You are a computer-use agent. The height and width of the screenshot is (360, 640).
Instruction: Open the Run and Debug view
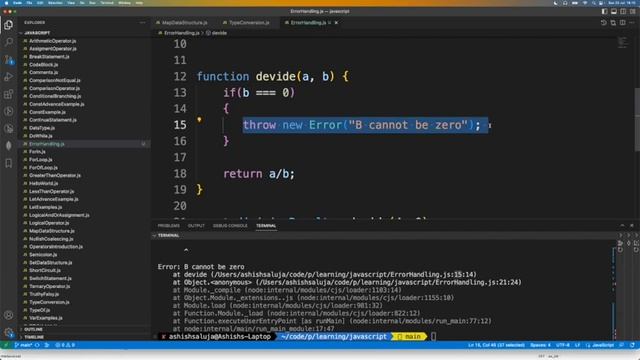coord(9,77)
